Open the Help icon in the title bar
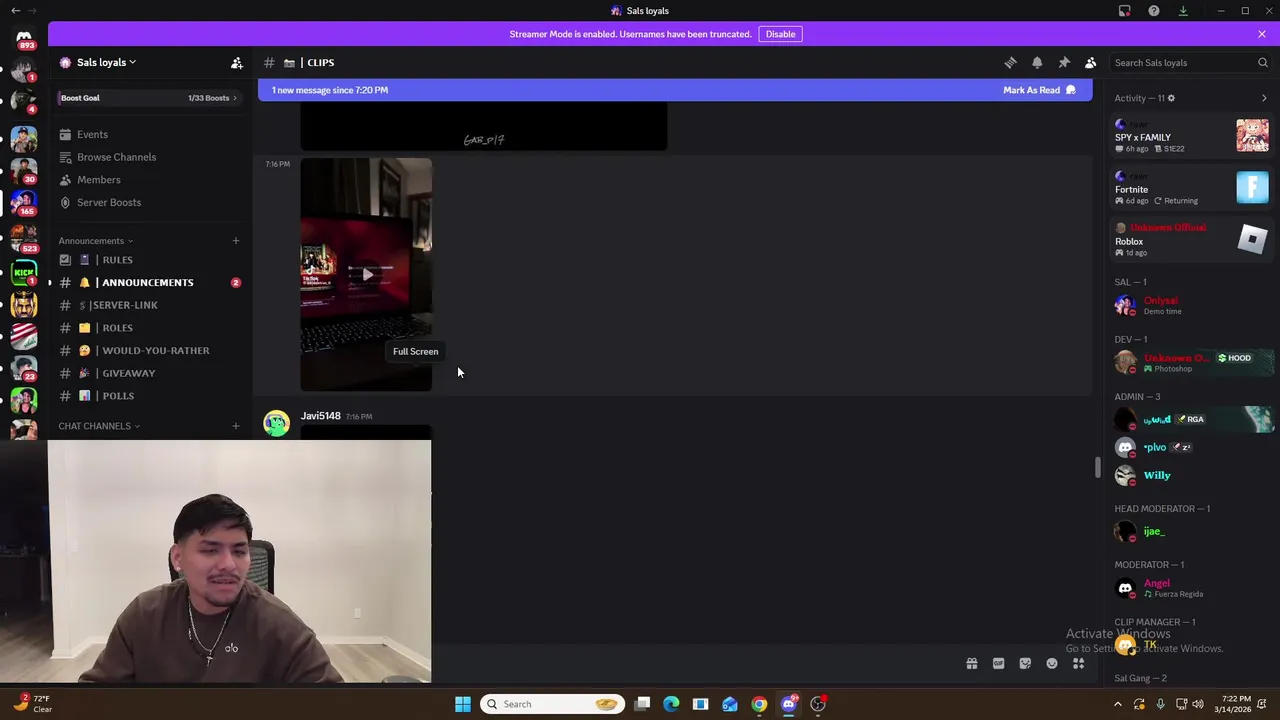The width and height of the screenshot is (1280, 720). point(1154,11)
